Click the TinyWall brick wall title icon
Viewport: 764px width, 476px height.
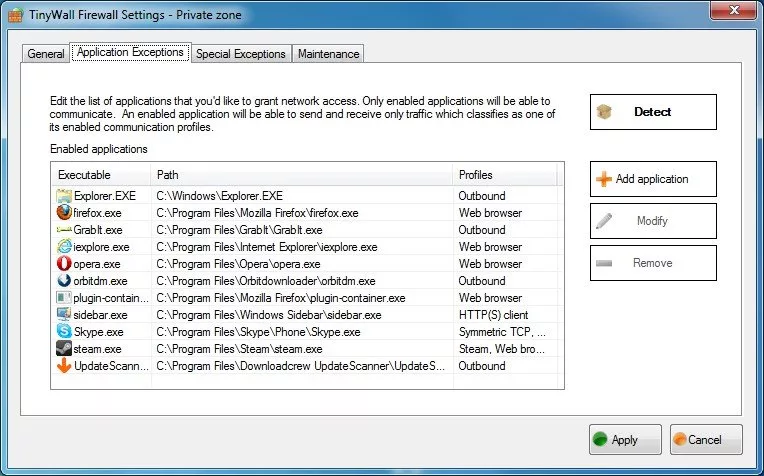15,15
